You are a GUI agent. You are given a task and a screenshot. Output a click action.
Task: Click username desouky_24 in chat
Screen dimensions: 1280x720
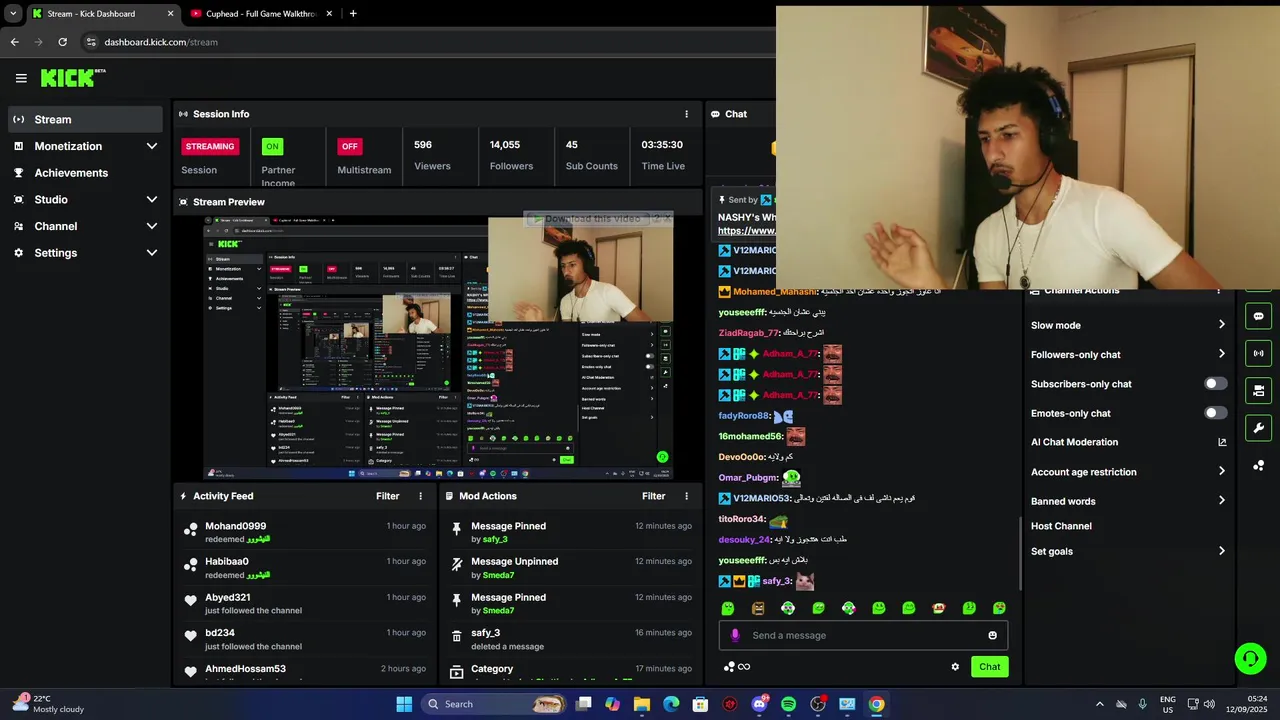click(745, 540)
